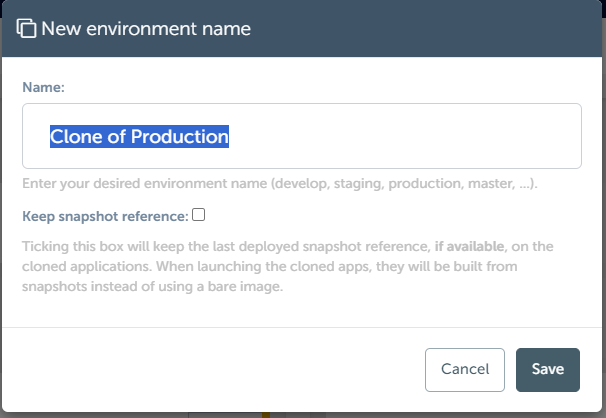The image size is (606, 418).
Task: Click the word 'Clone' in the name field
Action: click(x=78, y=137)
